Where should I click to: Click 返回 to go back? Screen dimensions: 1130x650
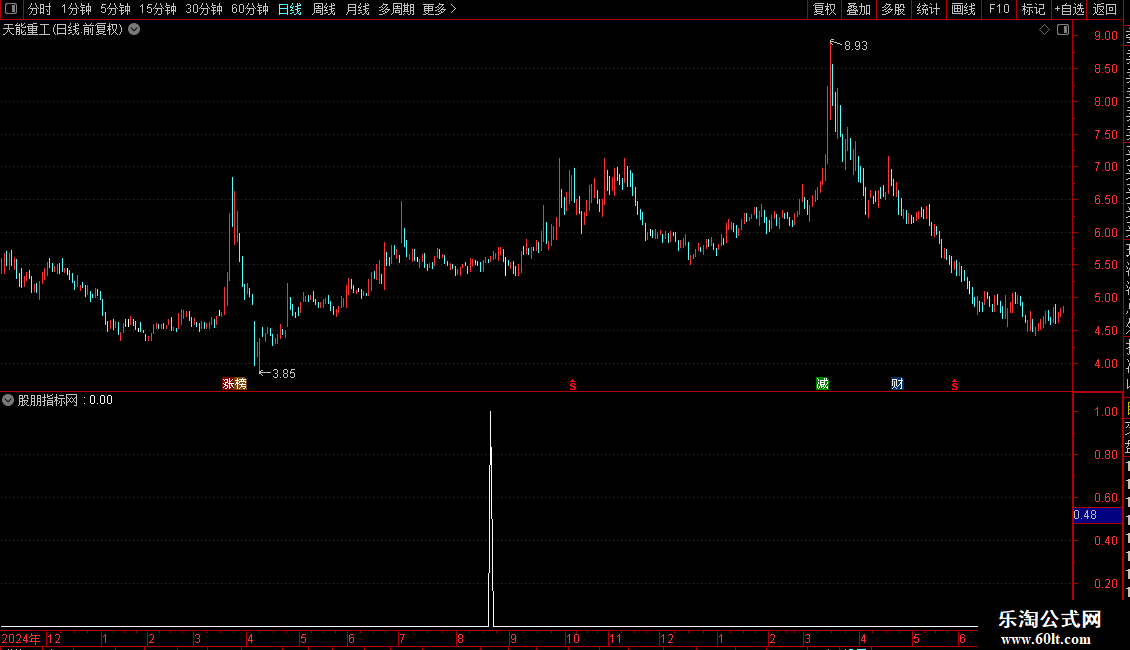point(1105,9)
